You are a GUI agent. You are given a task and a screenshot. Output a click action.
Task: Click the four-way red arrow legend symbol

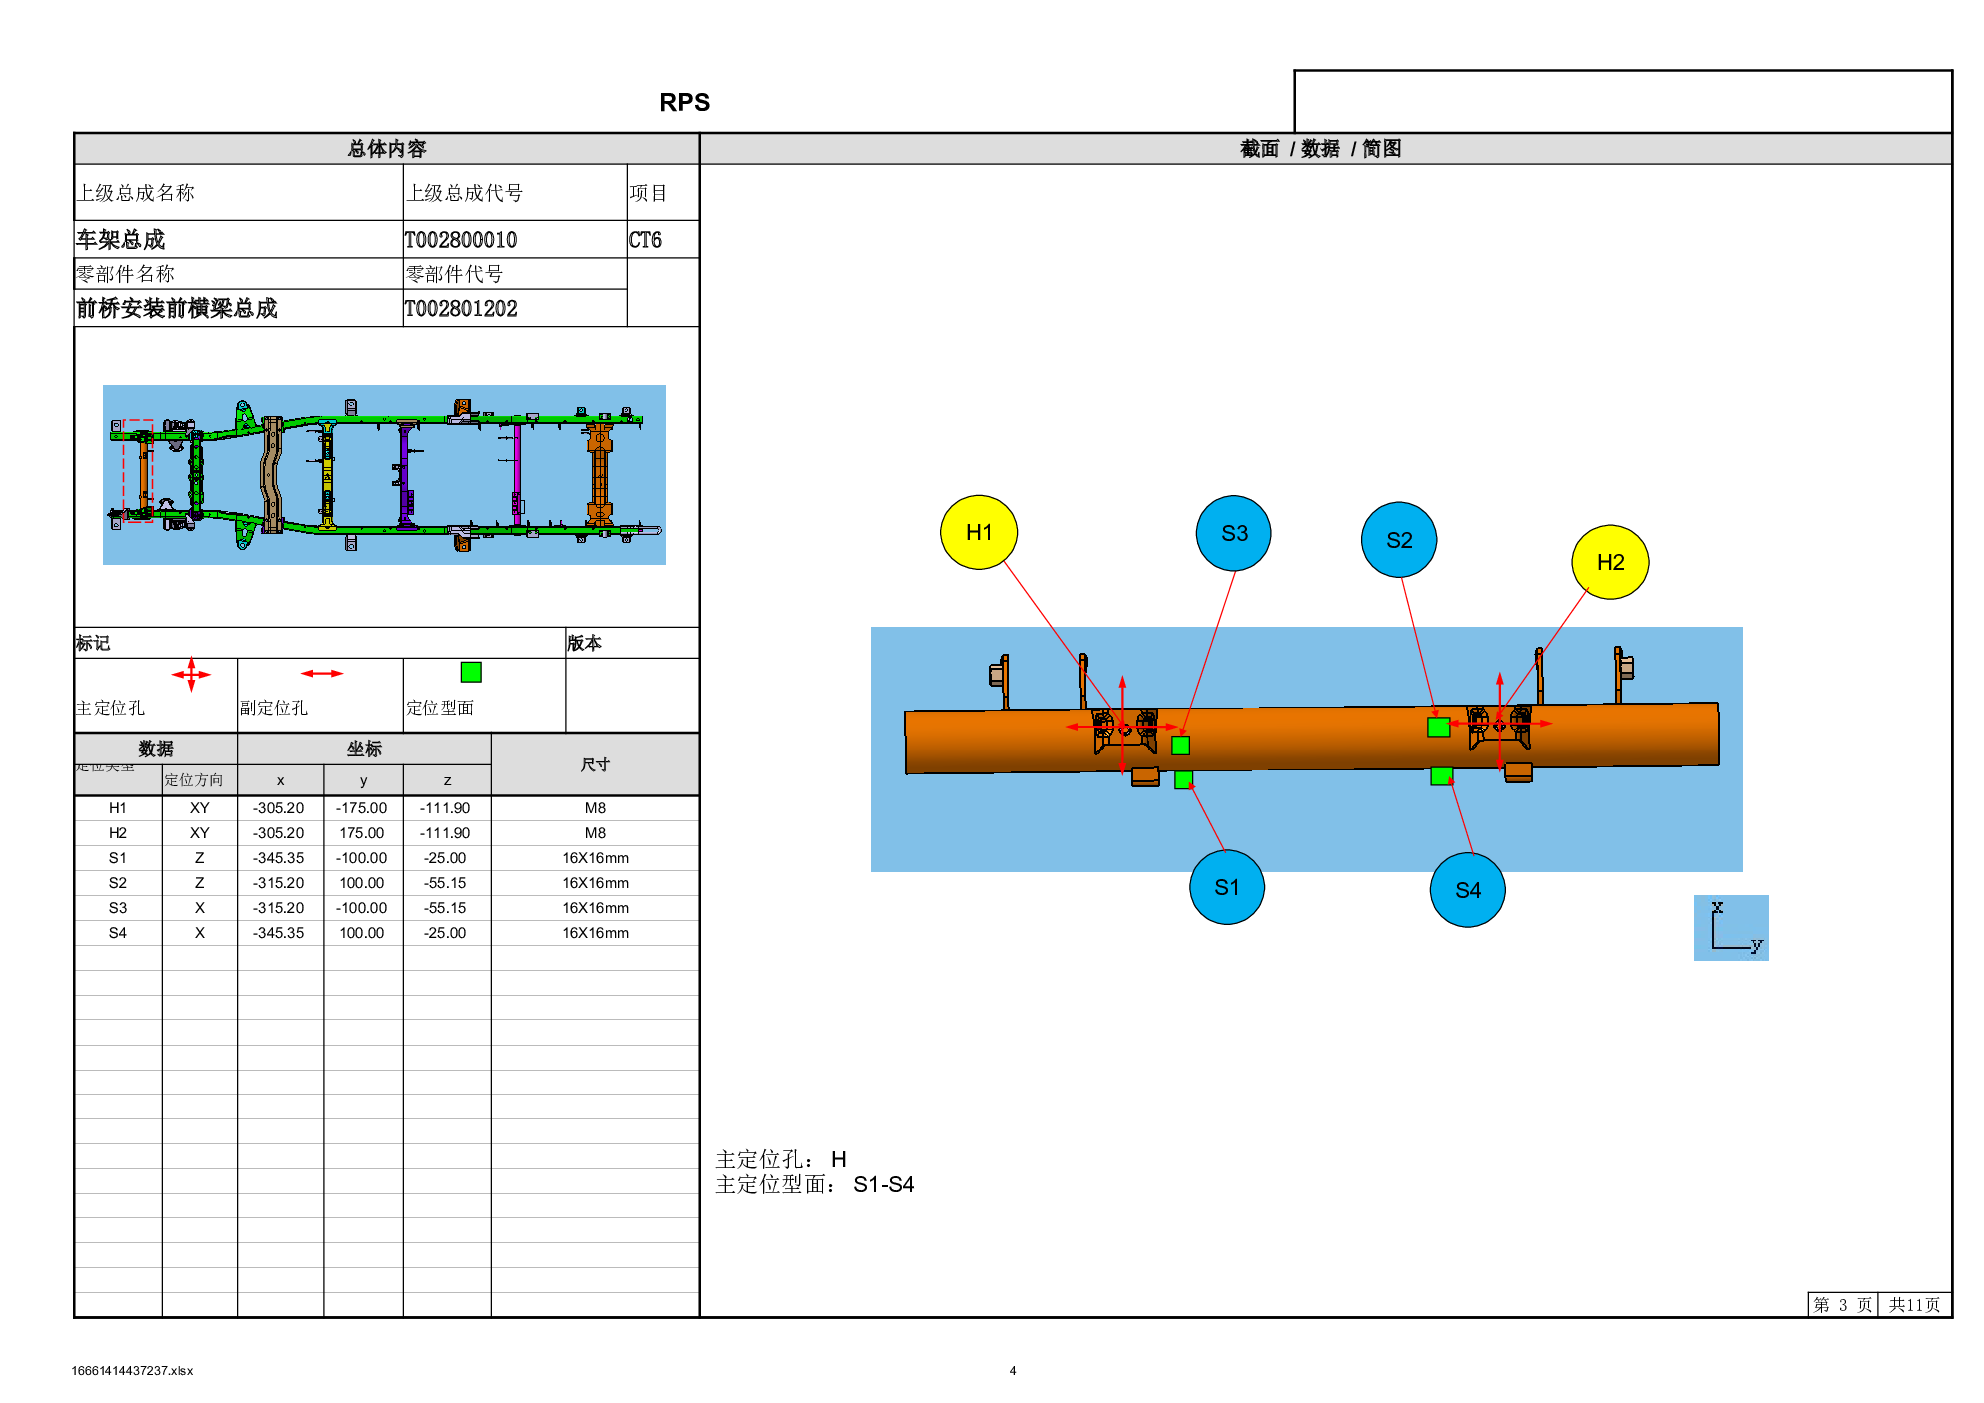(x=191, y=675)
